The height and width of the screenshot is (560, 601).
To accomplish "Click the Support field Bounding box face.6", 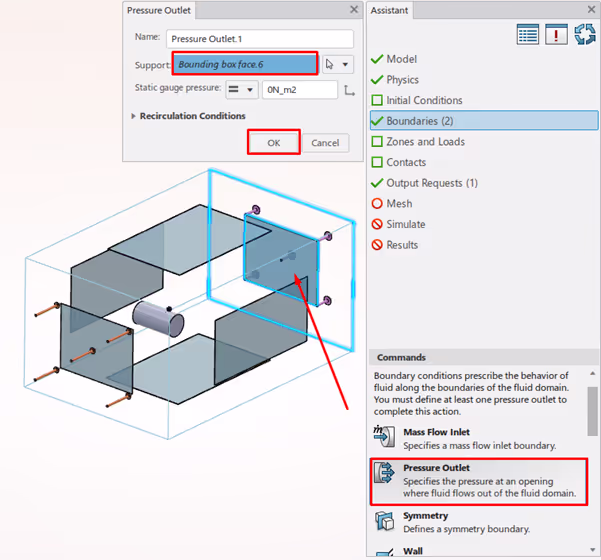I will [x=245, y=64].
